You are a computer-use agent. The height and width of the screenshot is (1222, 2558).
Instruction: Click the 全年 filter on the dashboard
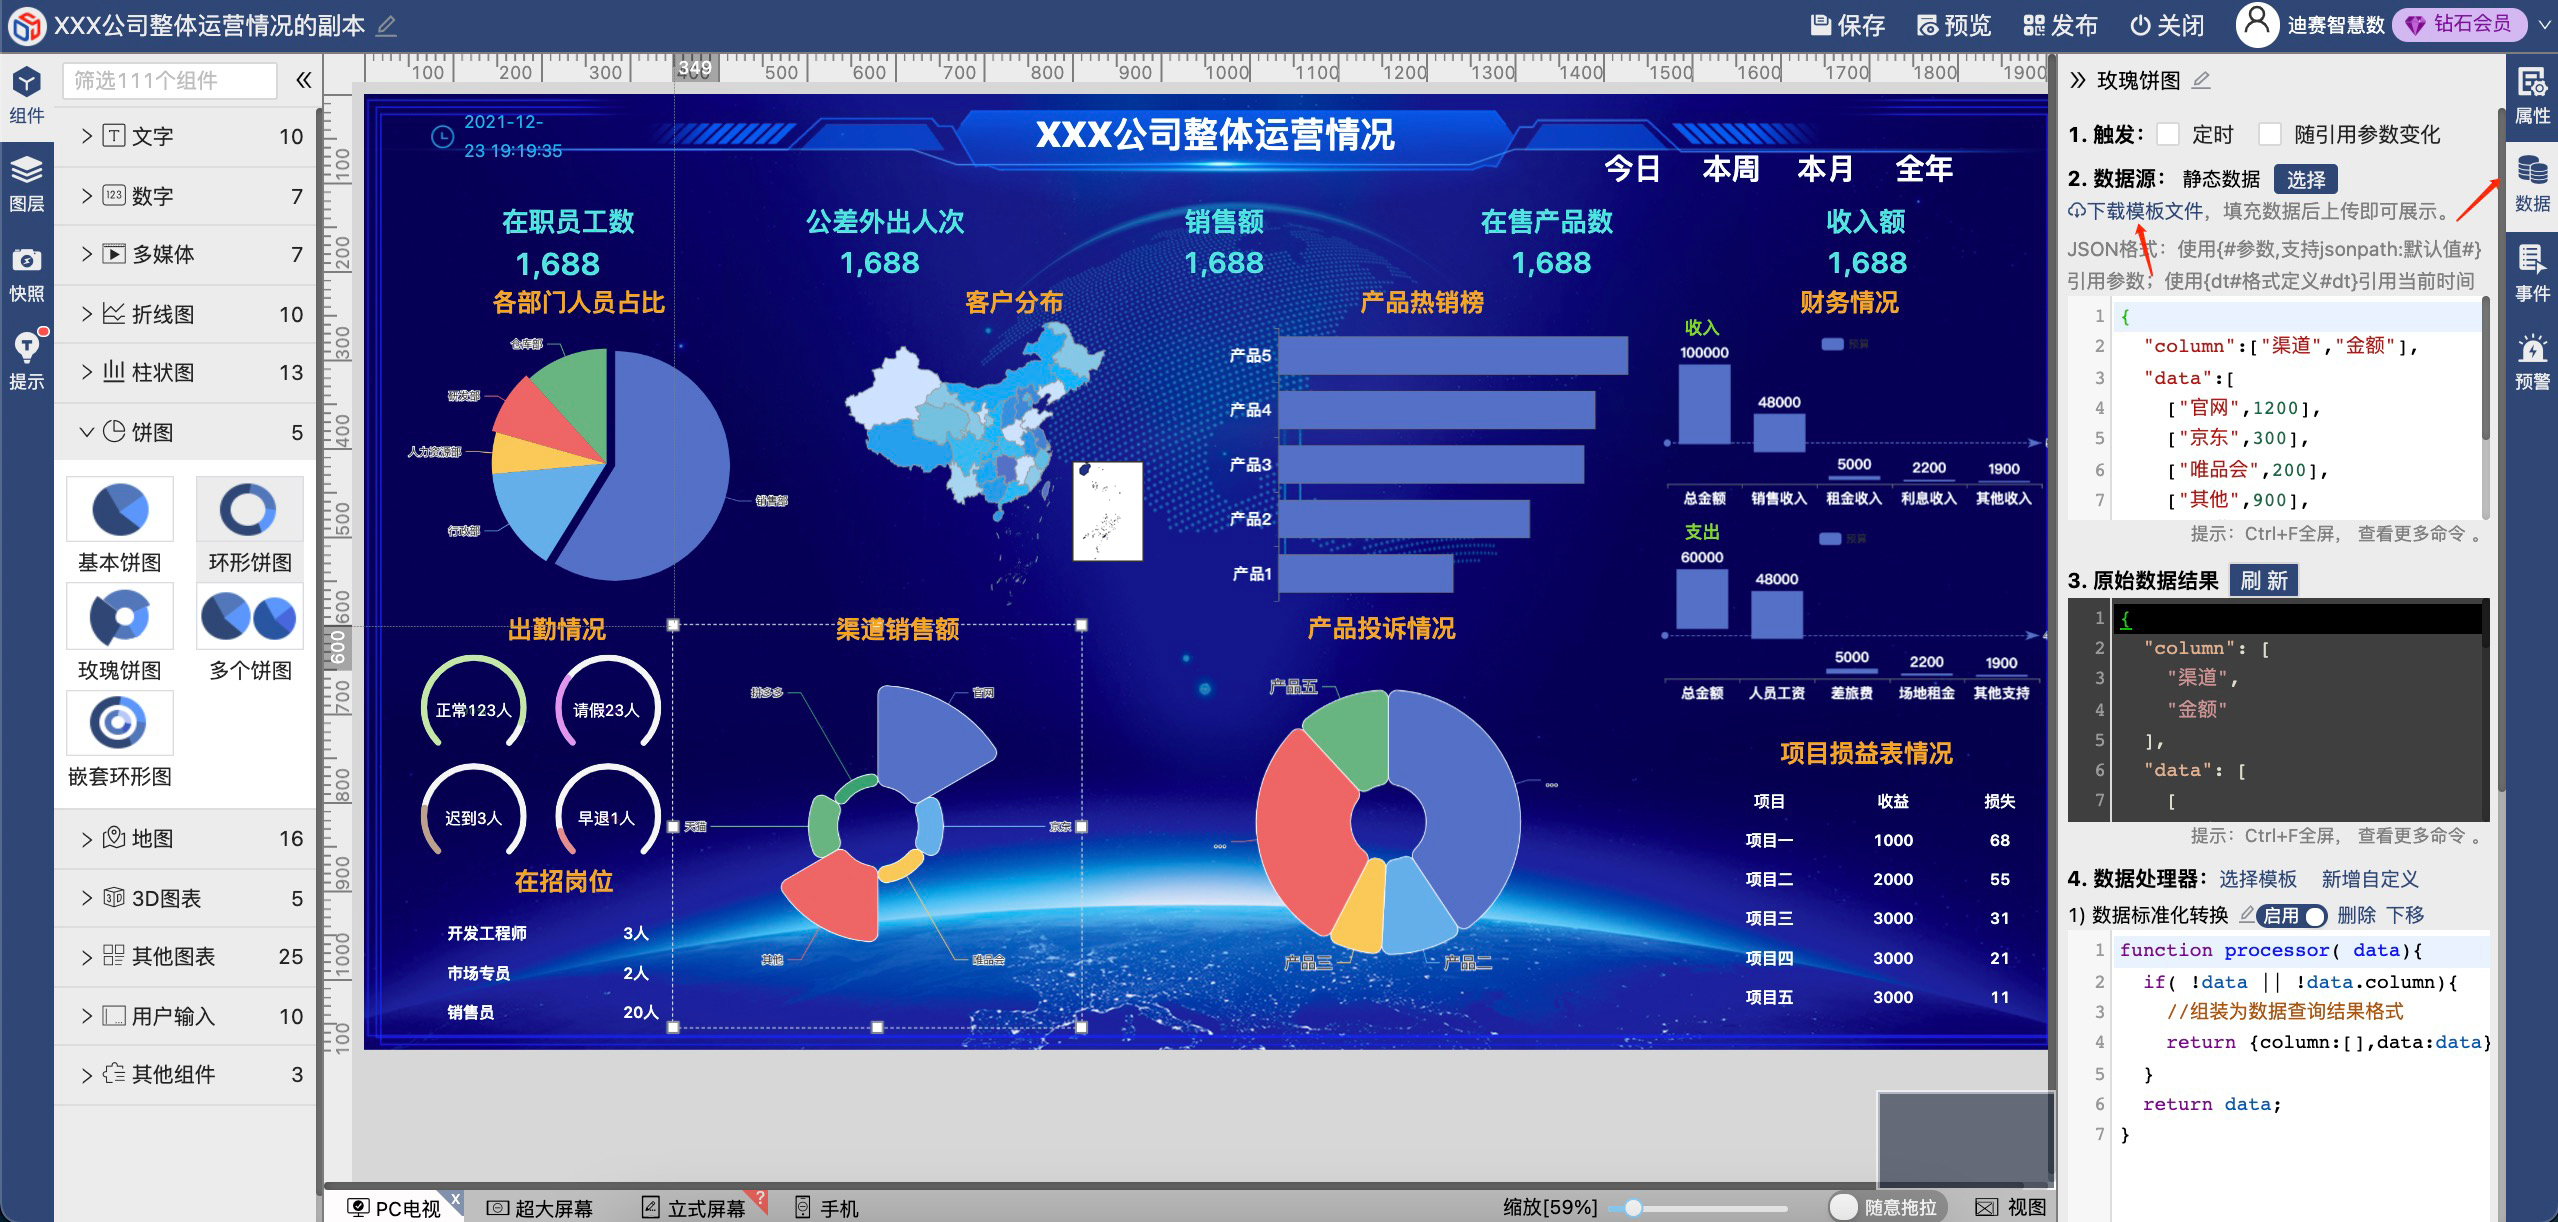(1924, 169)
